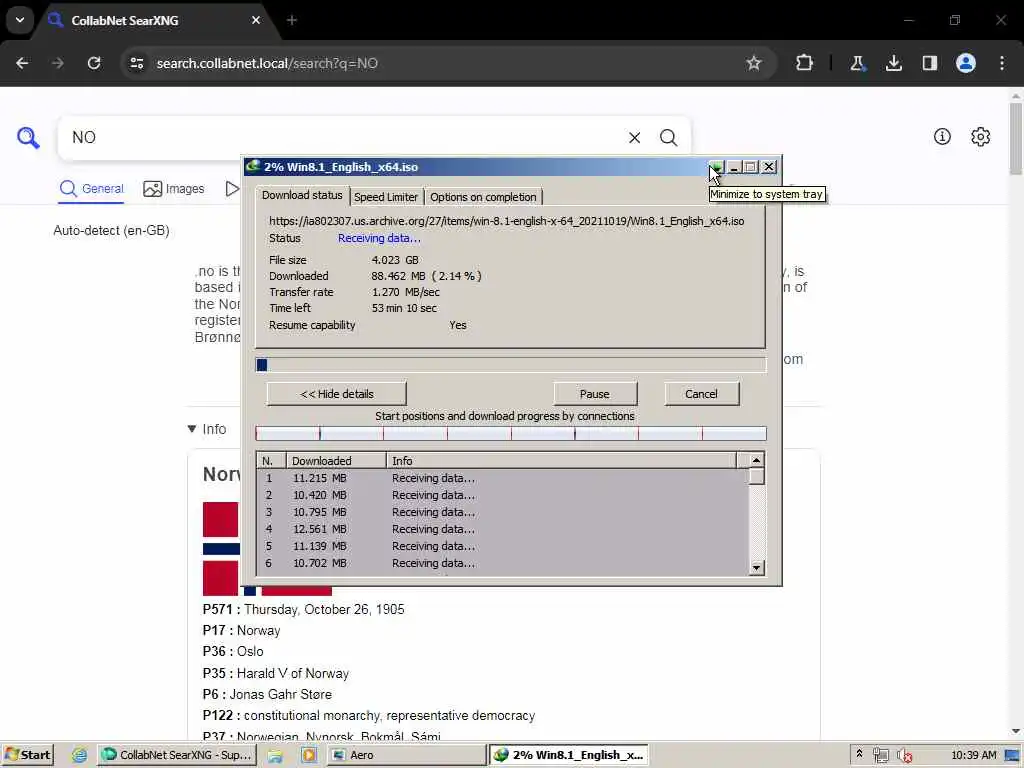Go forward in browser history
The image size is (1024, 768).
(57, 63)
